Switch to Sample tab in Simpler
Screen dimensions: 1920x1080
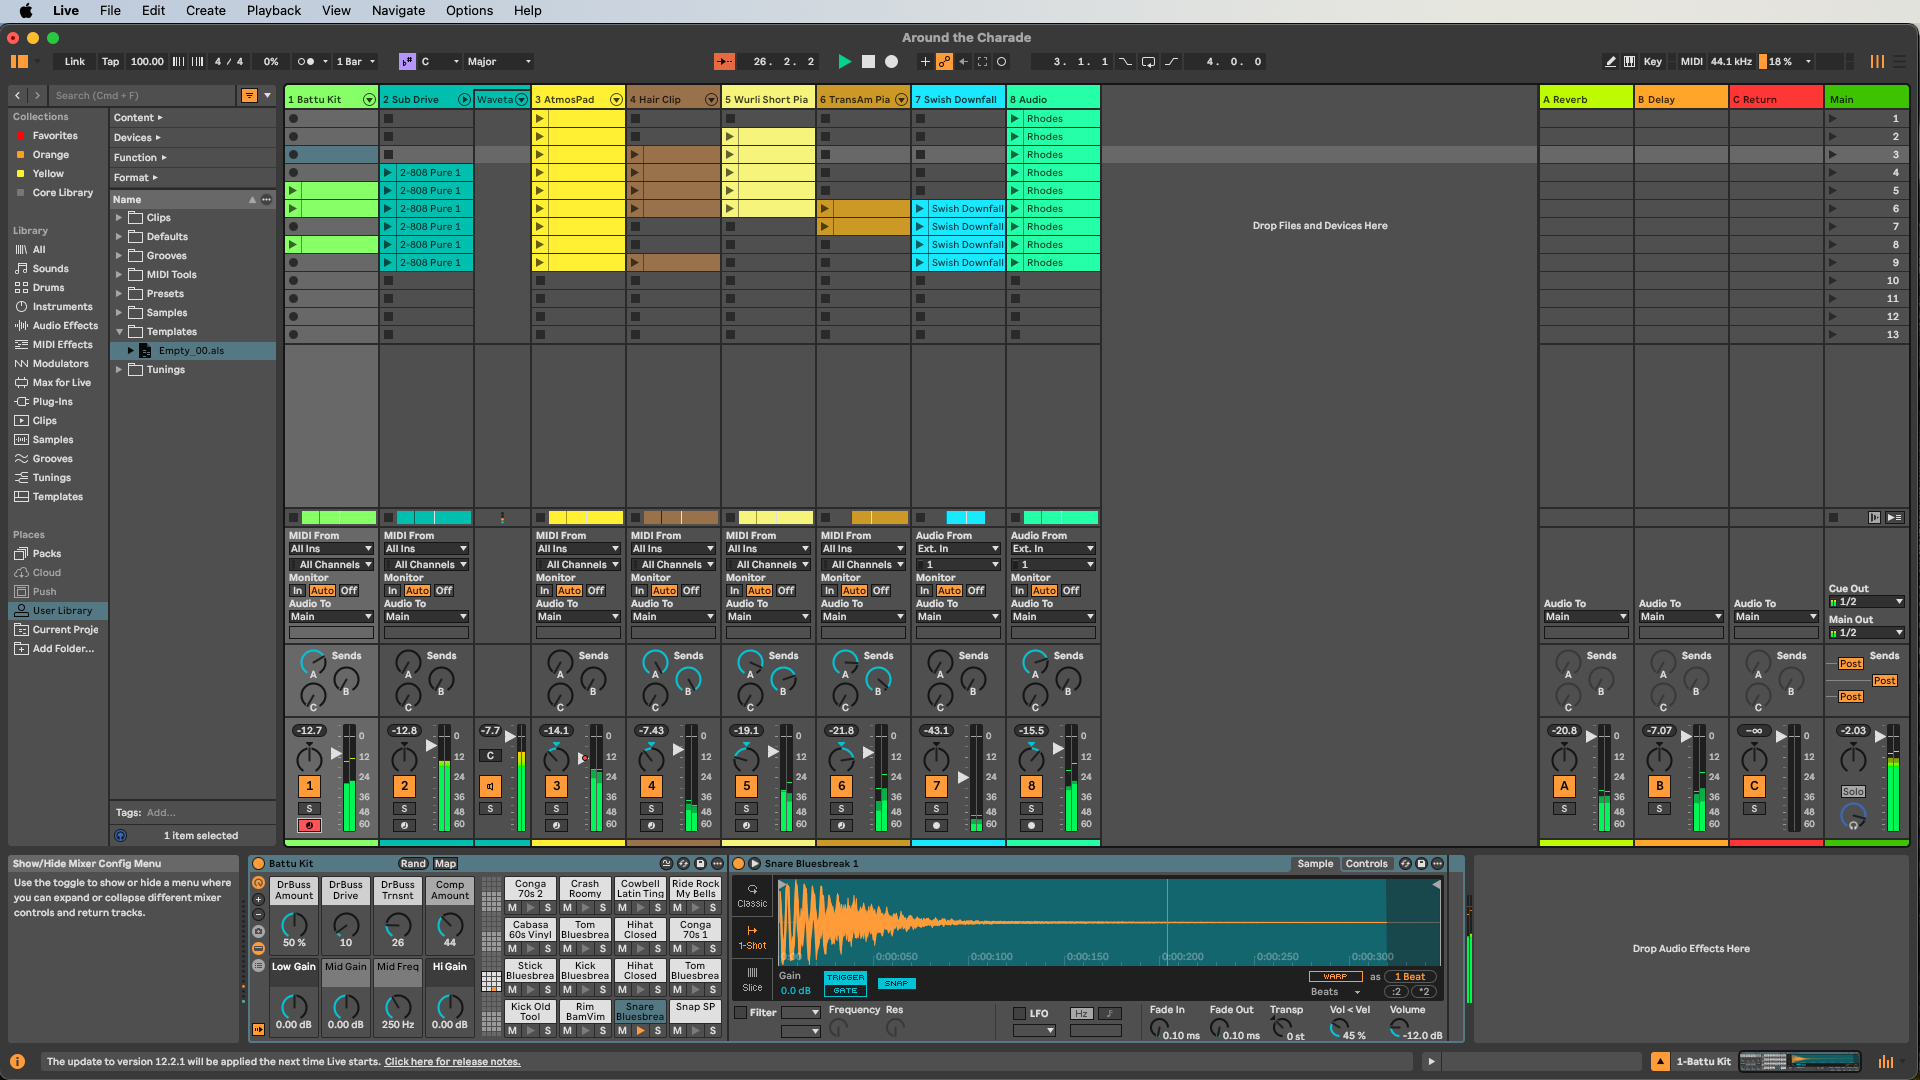click(x=1315, y=864)
